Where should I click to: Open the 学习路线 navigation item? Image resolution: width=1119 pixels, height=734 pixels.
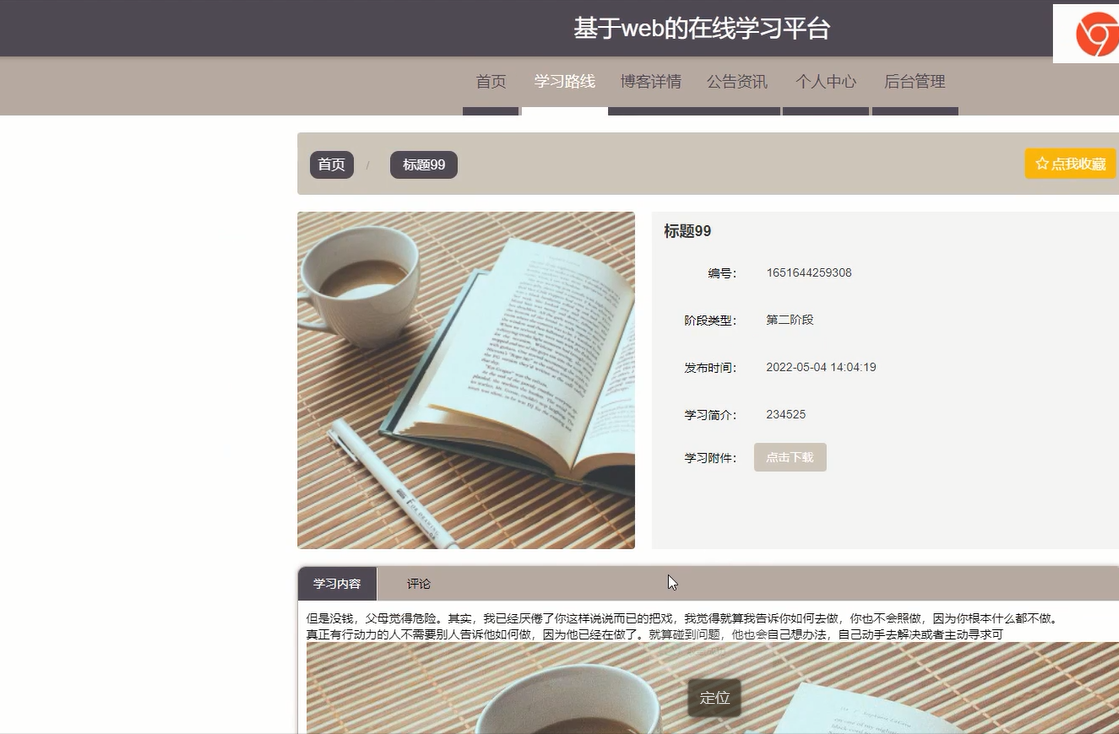point(564,81)
